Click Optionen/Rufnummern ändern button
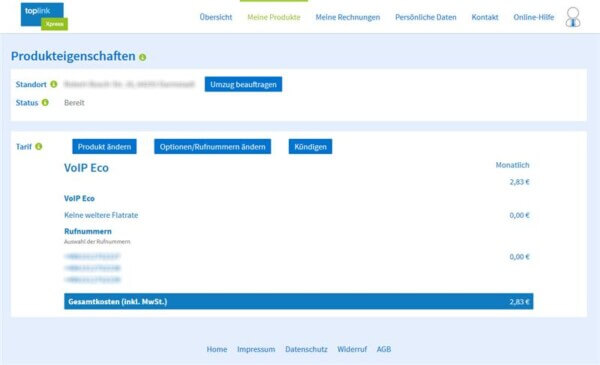This screenshot has width=600, height=365. click(212, 147)
